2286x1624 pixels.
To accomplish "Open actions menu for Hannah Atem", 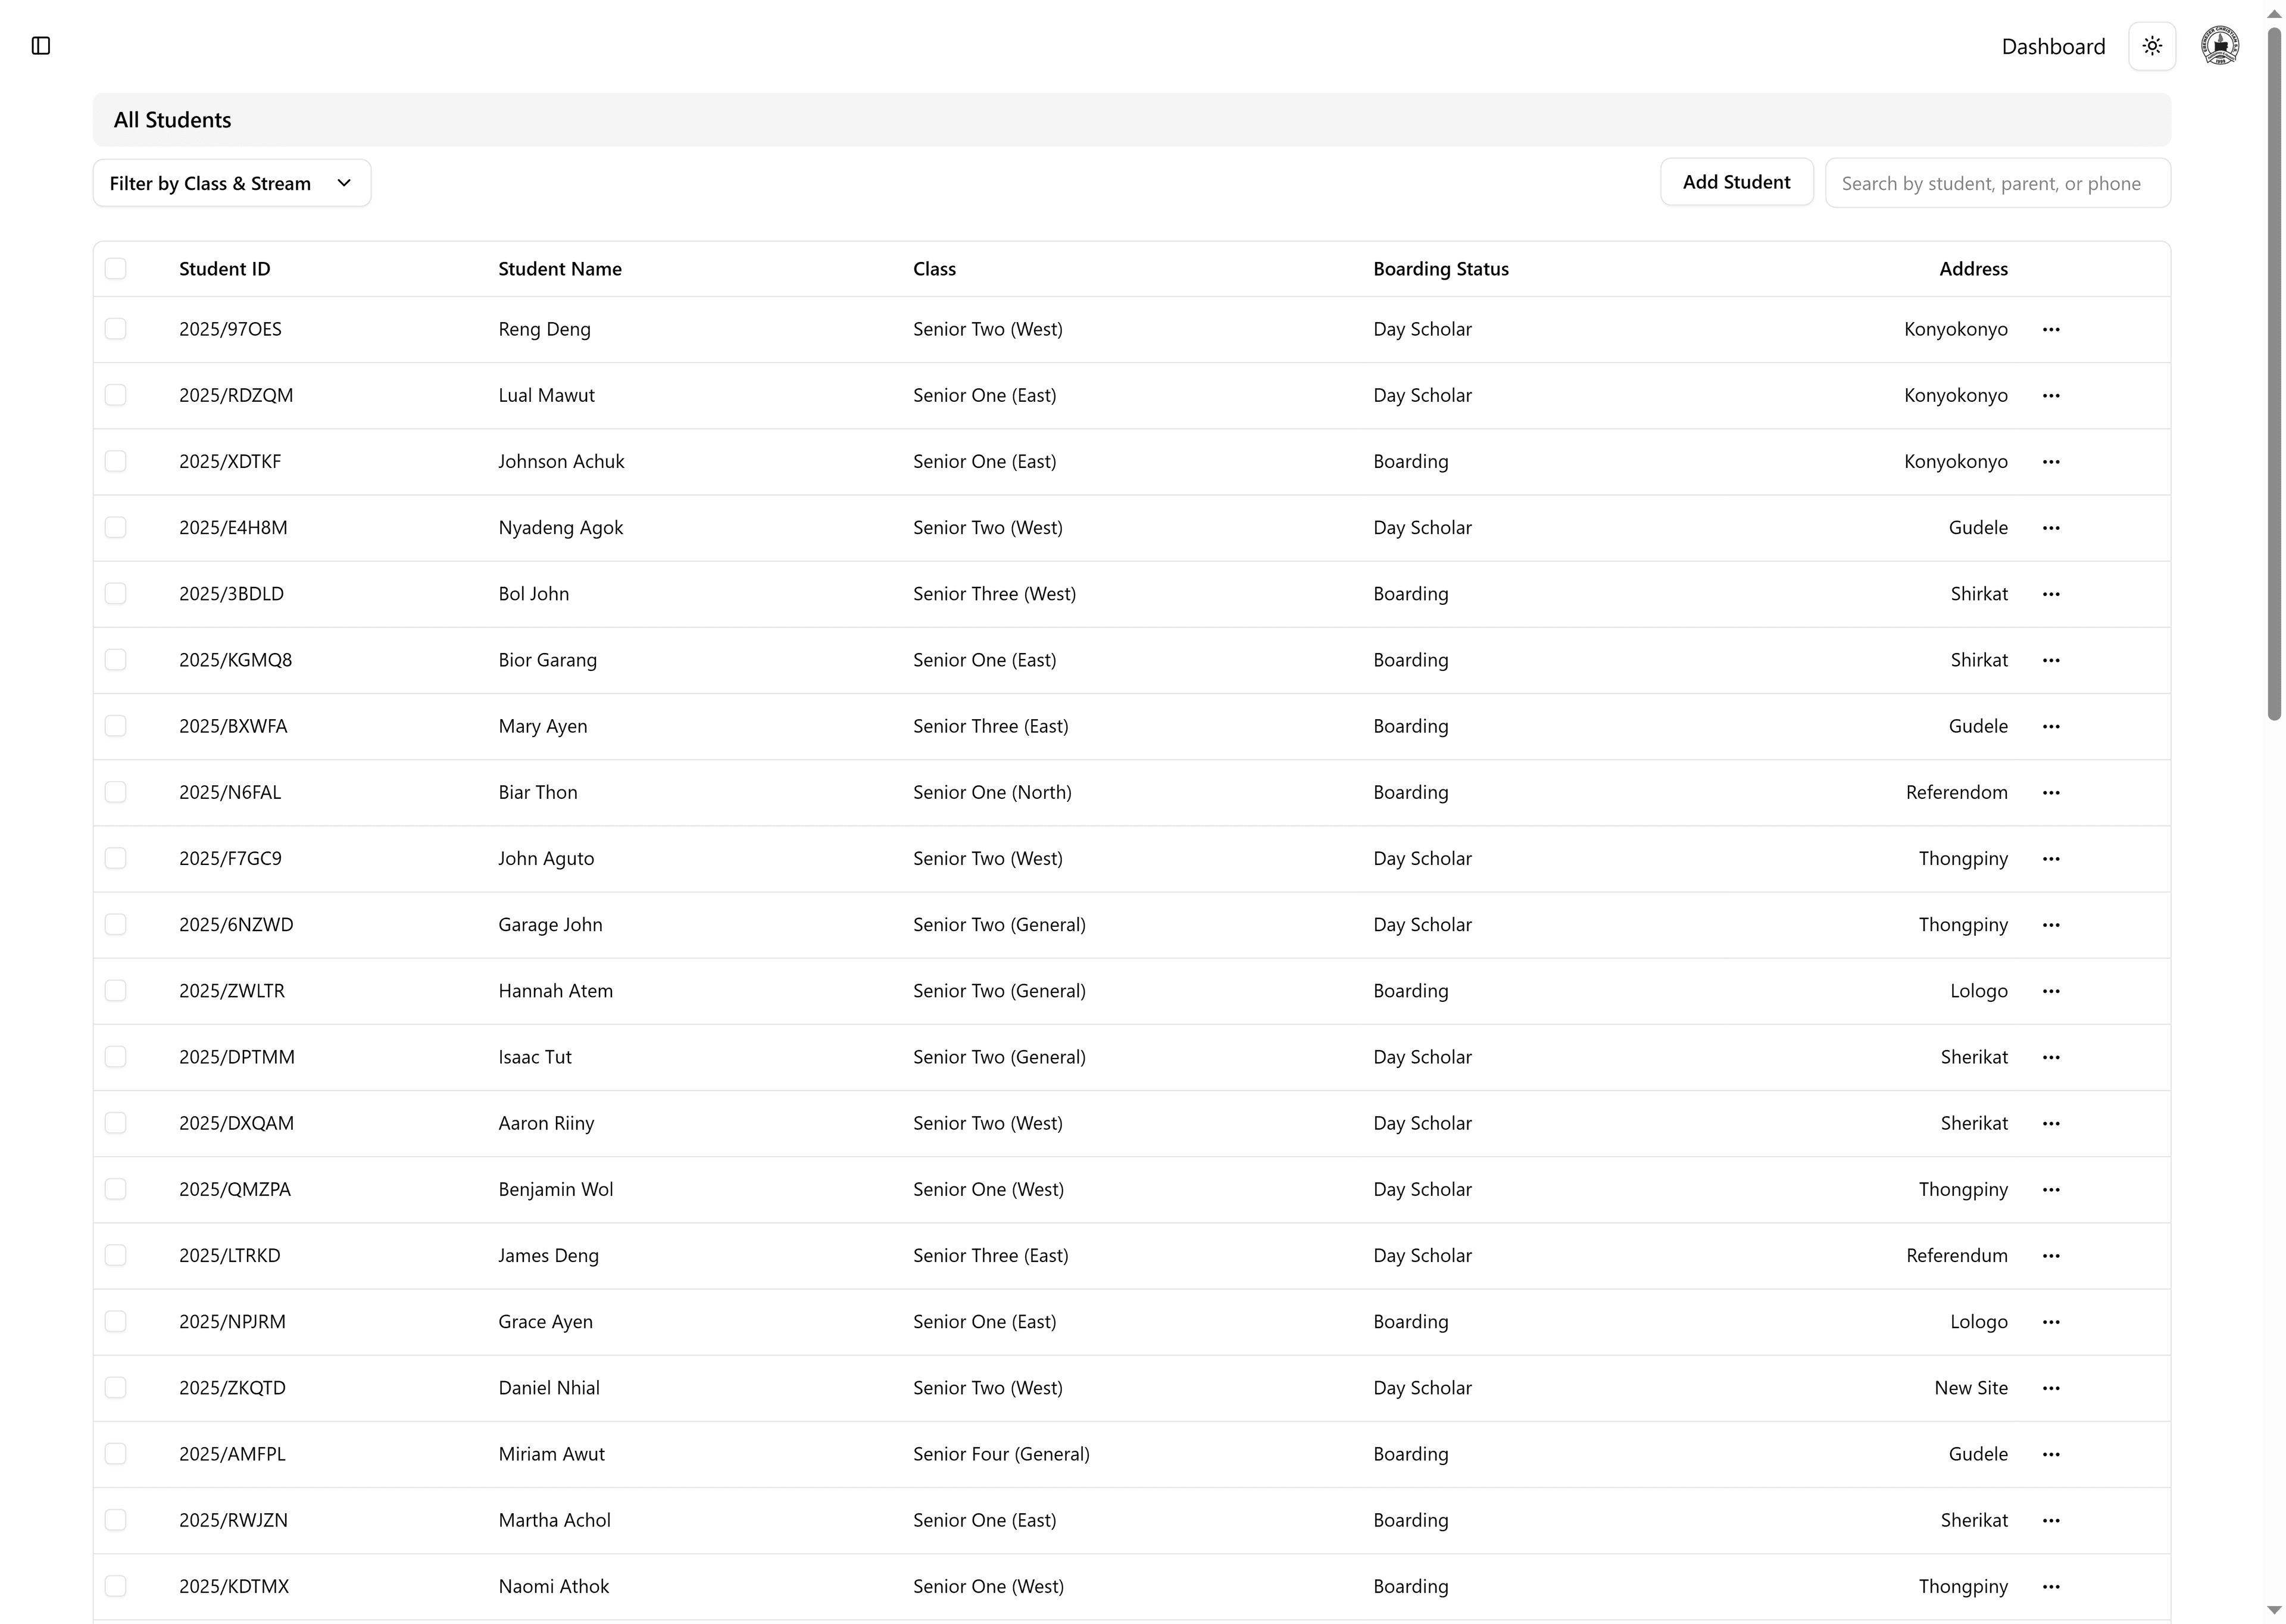I will point(2051,991).
